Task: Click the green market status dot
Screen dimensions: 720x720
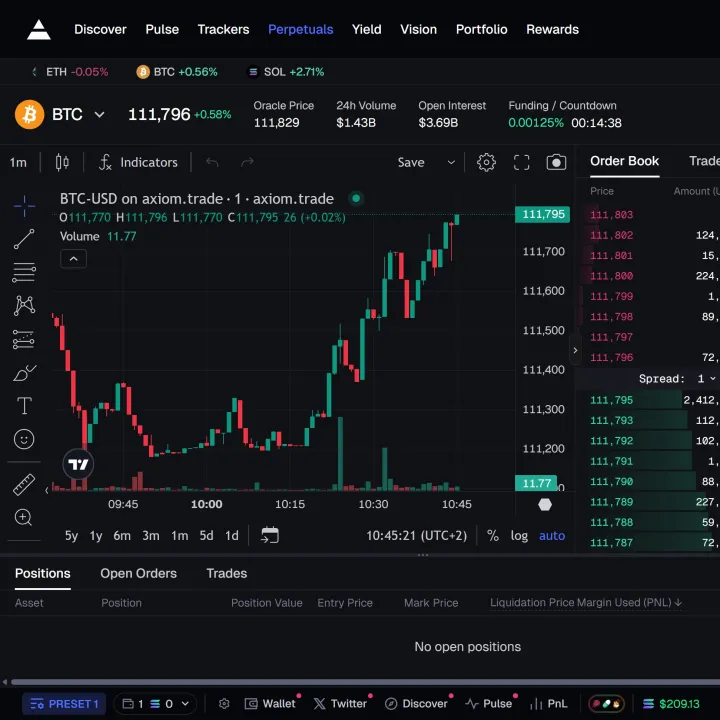Action: pyautogui.click(x=356, y=198)
